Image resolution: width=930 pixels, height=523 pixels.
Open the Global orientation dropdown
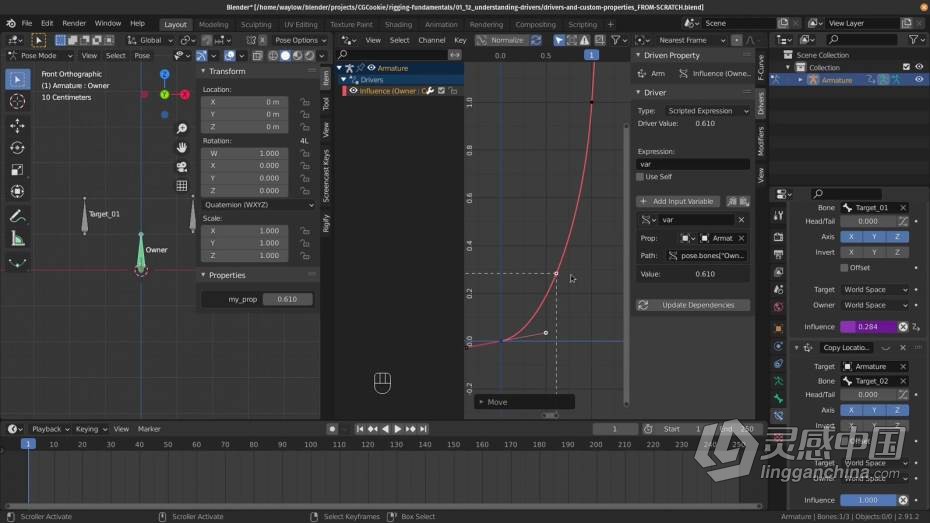pyautogui.click(x=150, y=40)
